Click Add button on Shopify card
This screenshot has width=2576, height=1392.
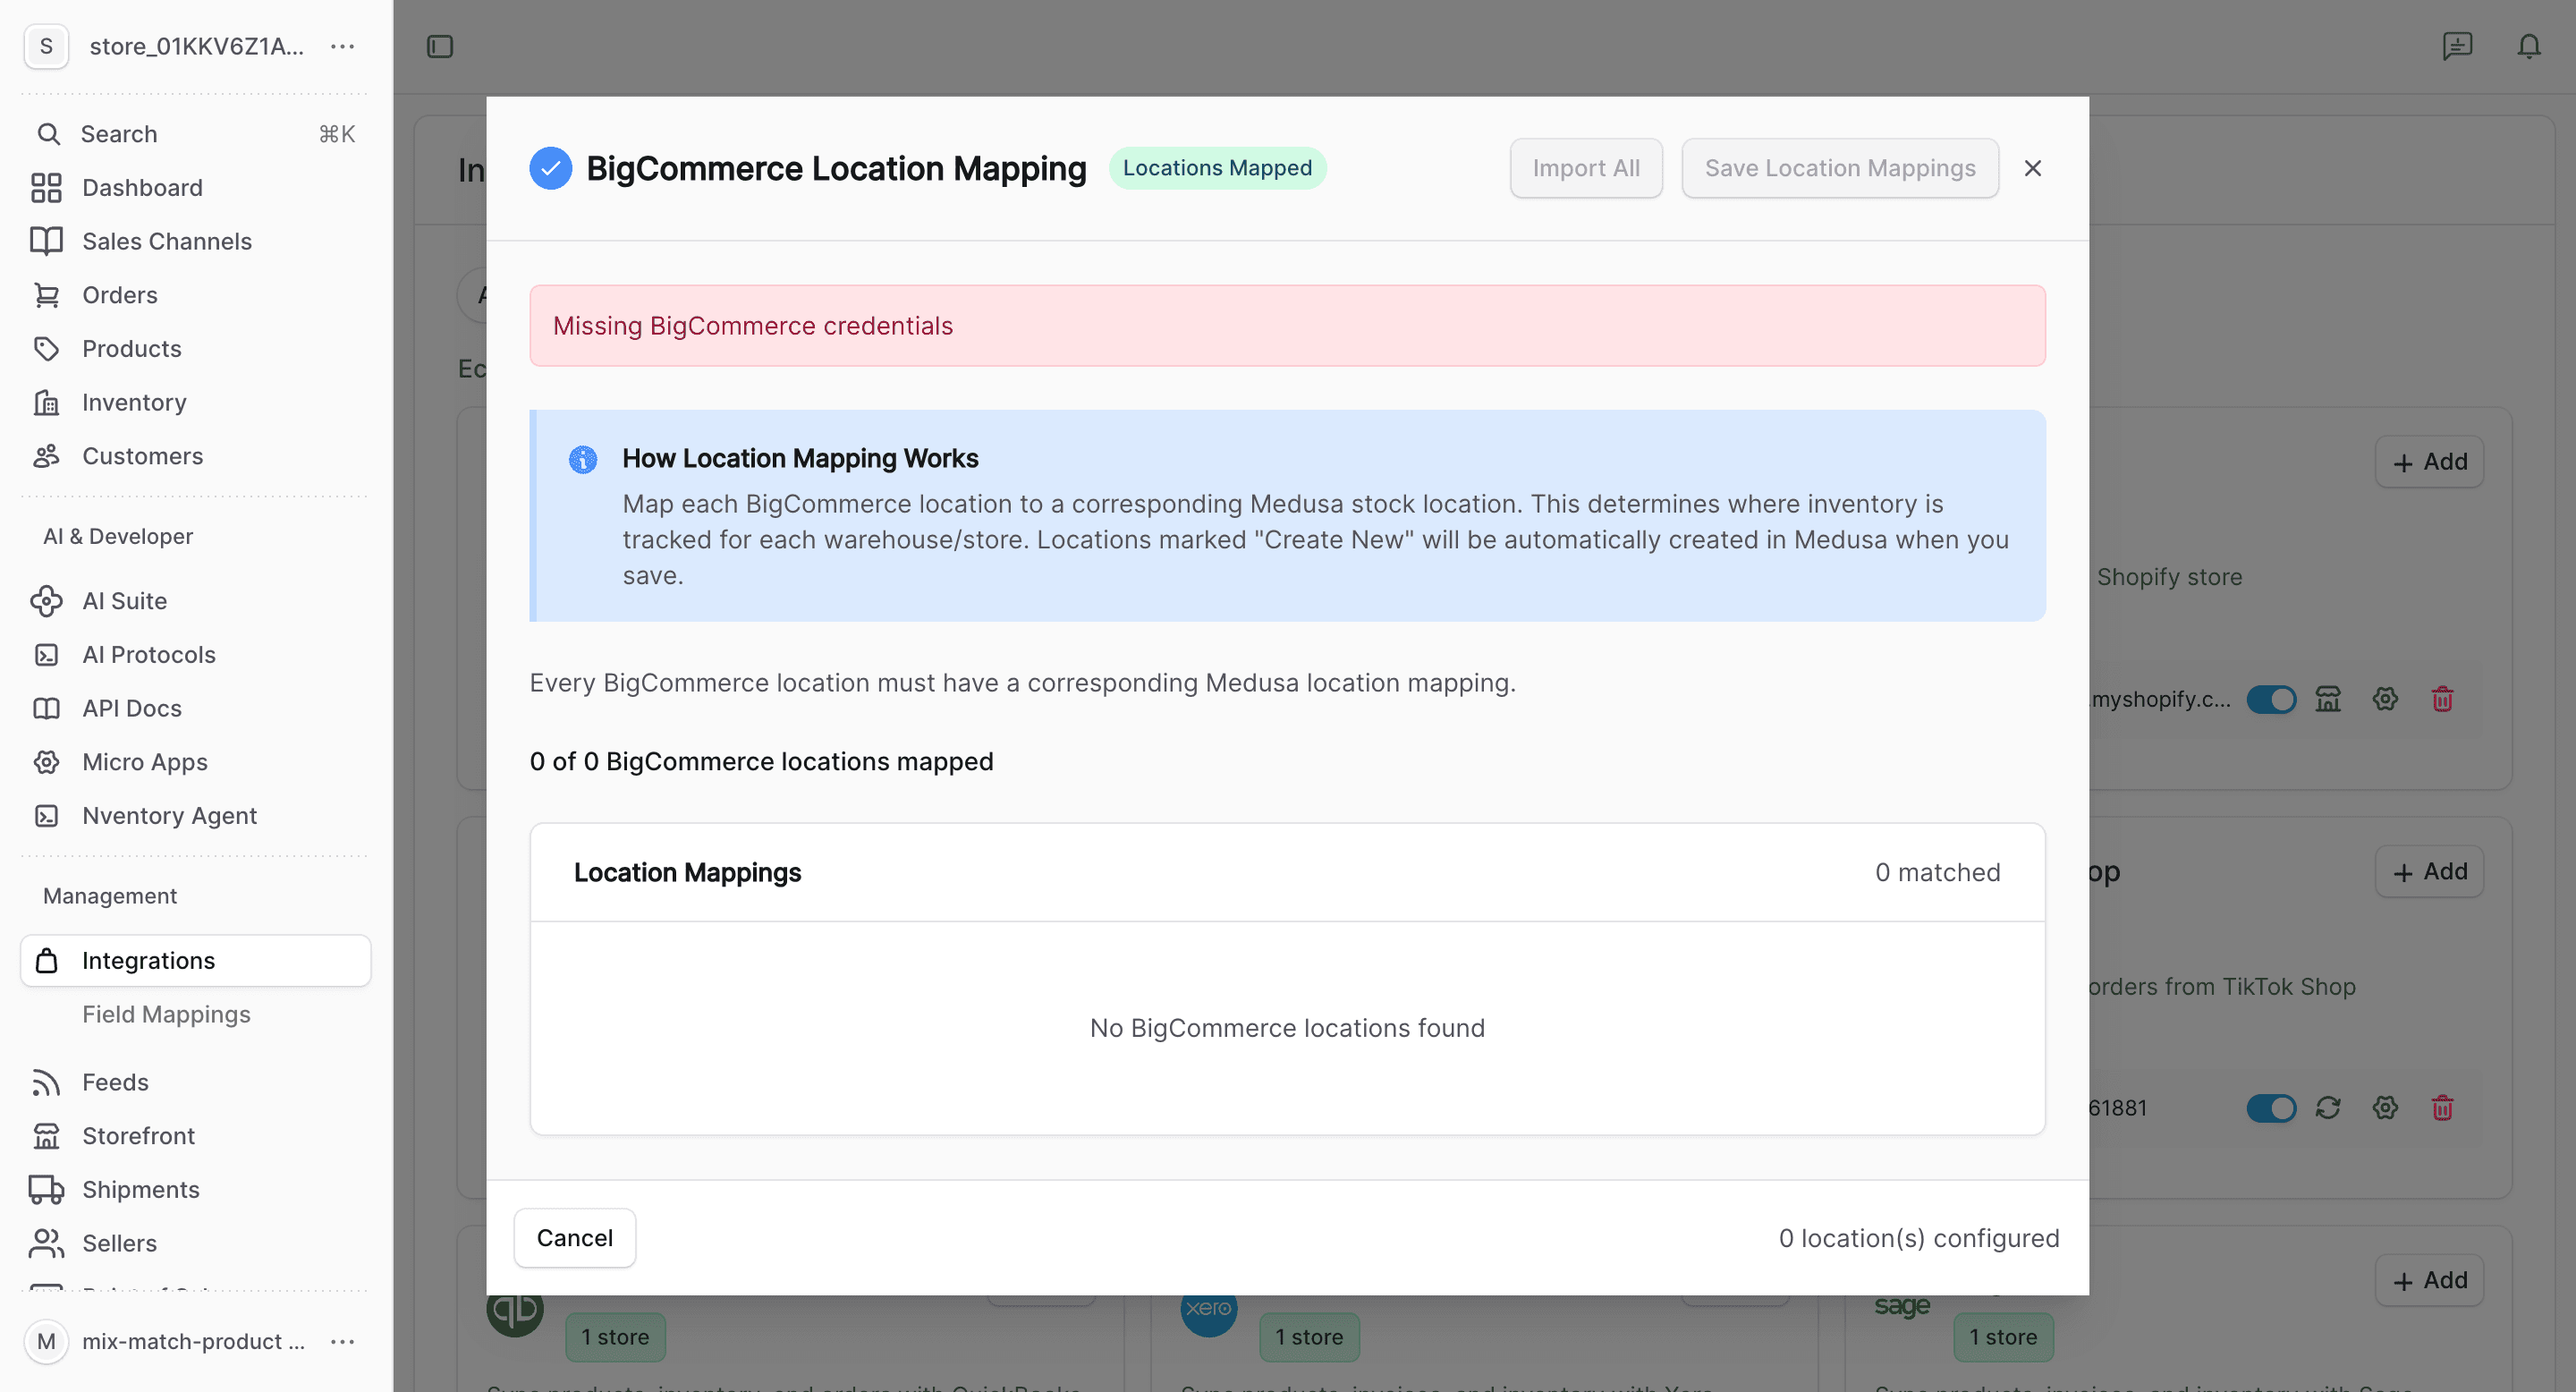[x=2430, y=462]
